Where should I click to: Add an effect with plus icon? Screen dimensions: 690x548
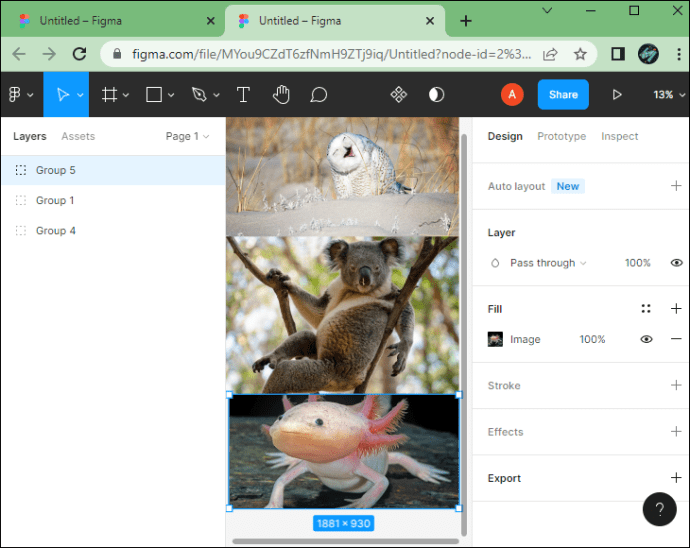[x=676, y=431]
